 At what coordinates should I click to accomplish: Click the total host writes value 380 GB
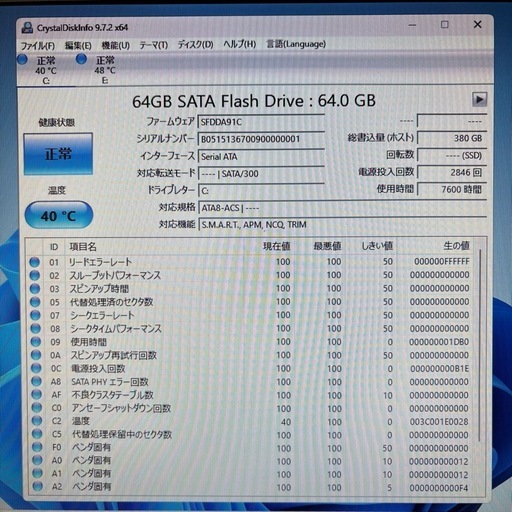[452, 138]
